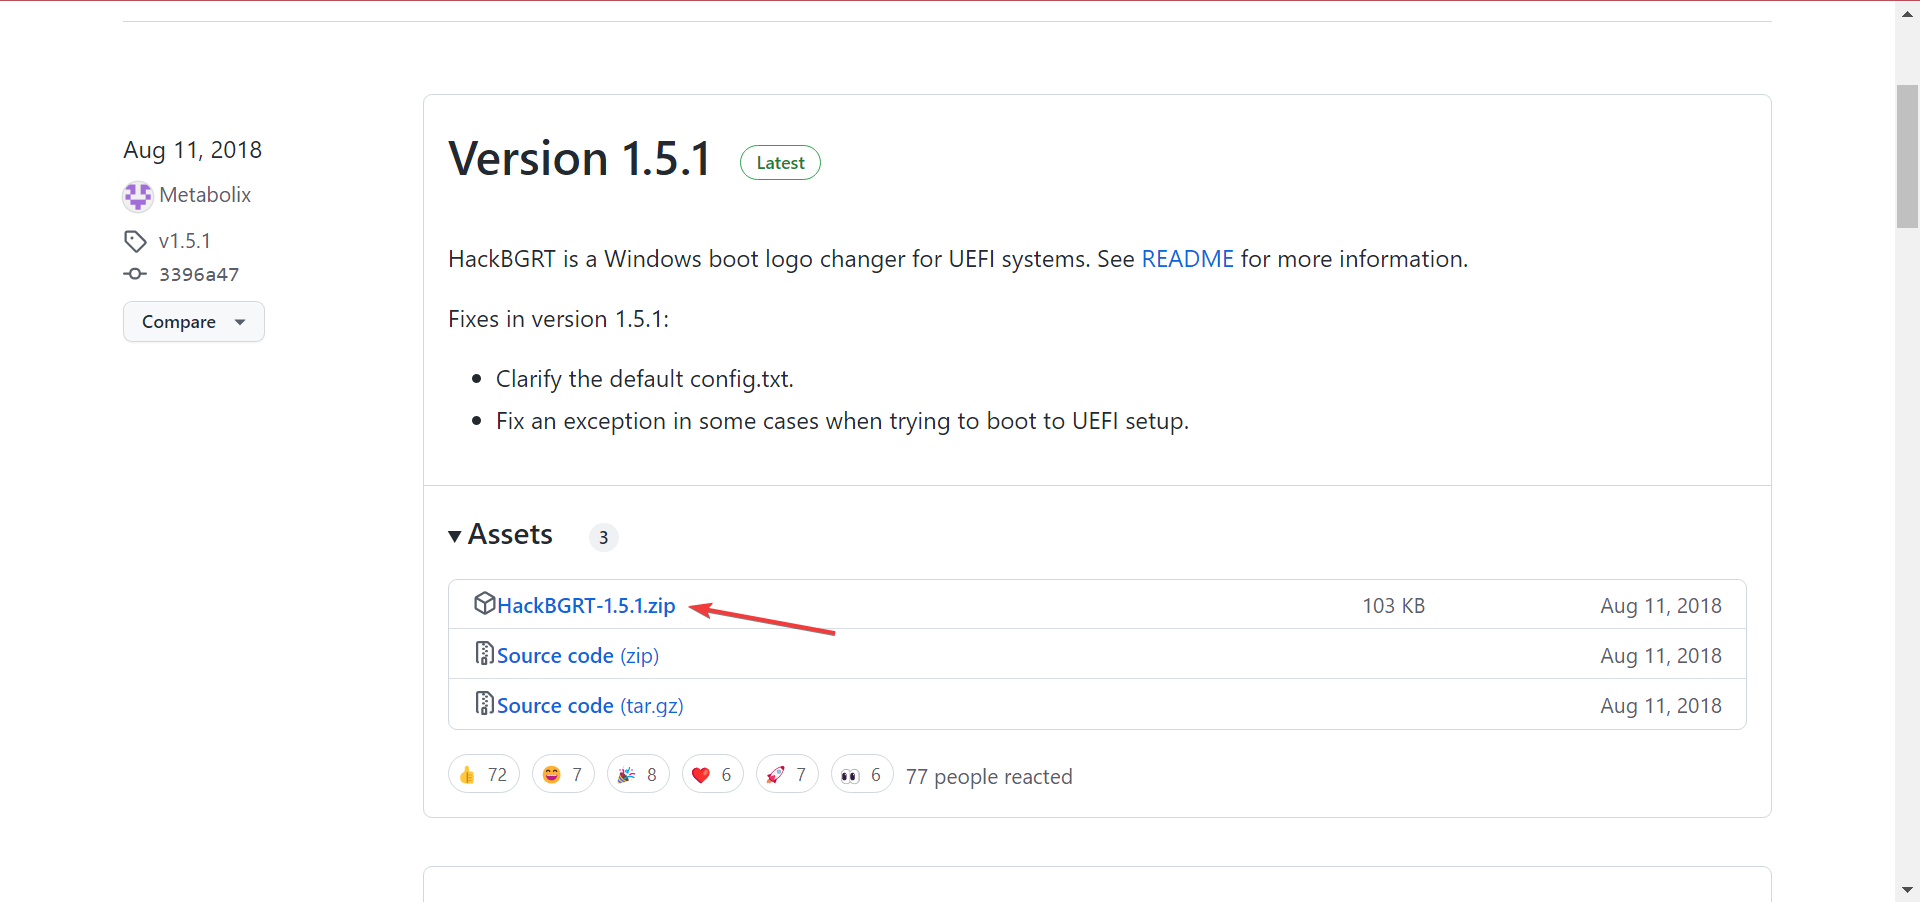Open the README link
1920x902 pixels.
[x=1187, y=258]
